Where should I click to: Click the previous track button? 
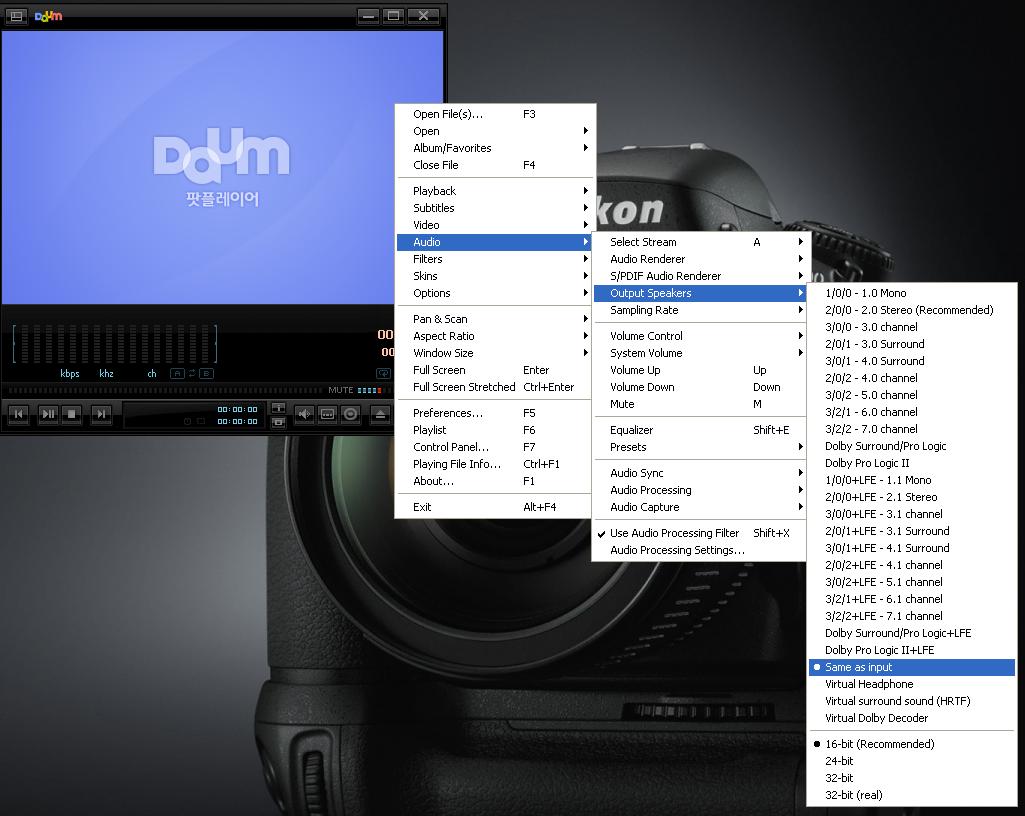coord(18,414)
